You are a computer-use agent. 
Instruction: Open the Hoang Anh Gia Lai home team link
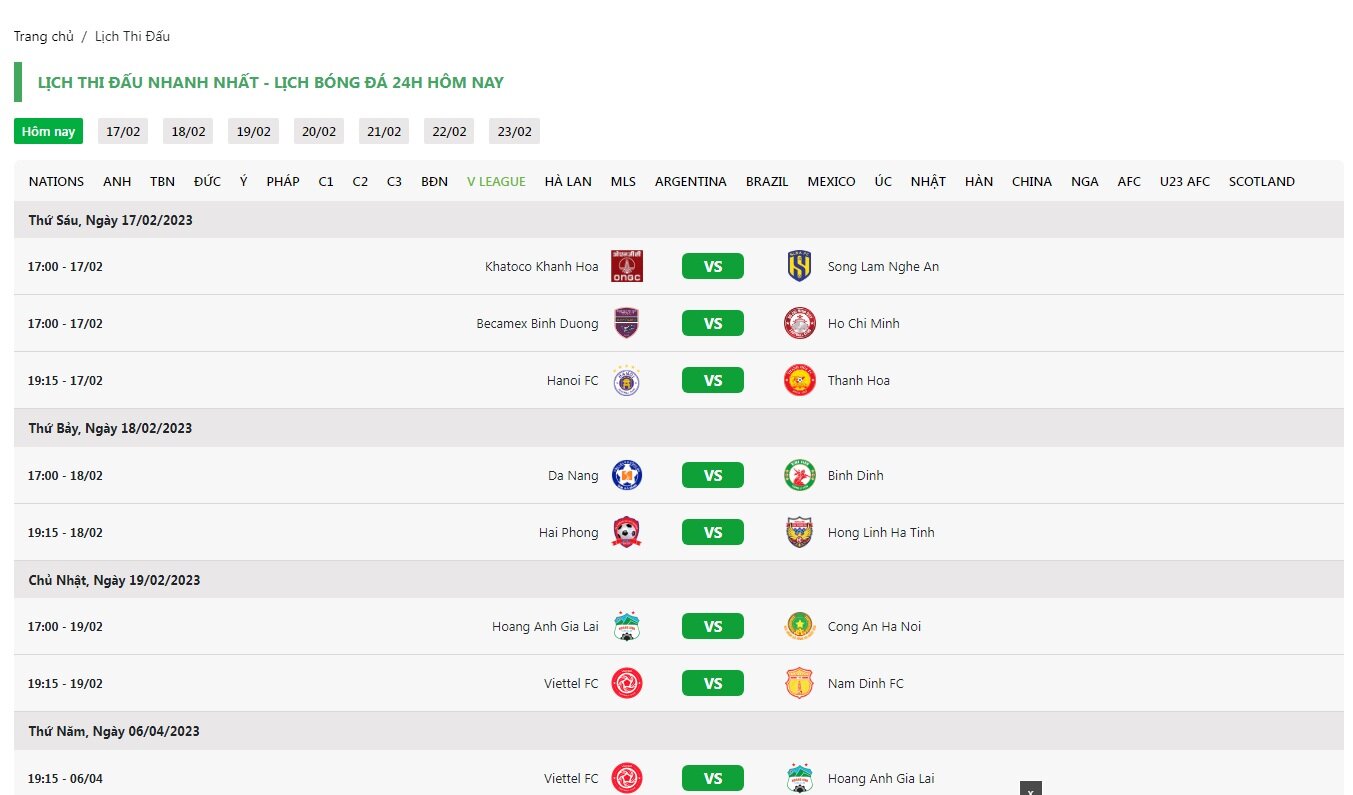tap(545, 627)
